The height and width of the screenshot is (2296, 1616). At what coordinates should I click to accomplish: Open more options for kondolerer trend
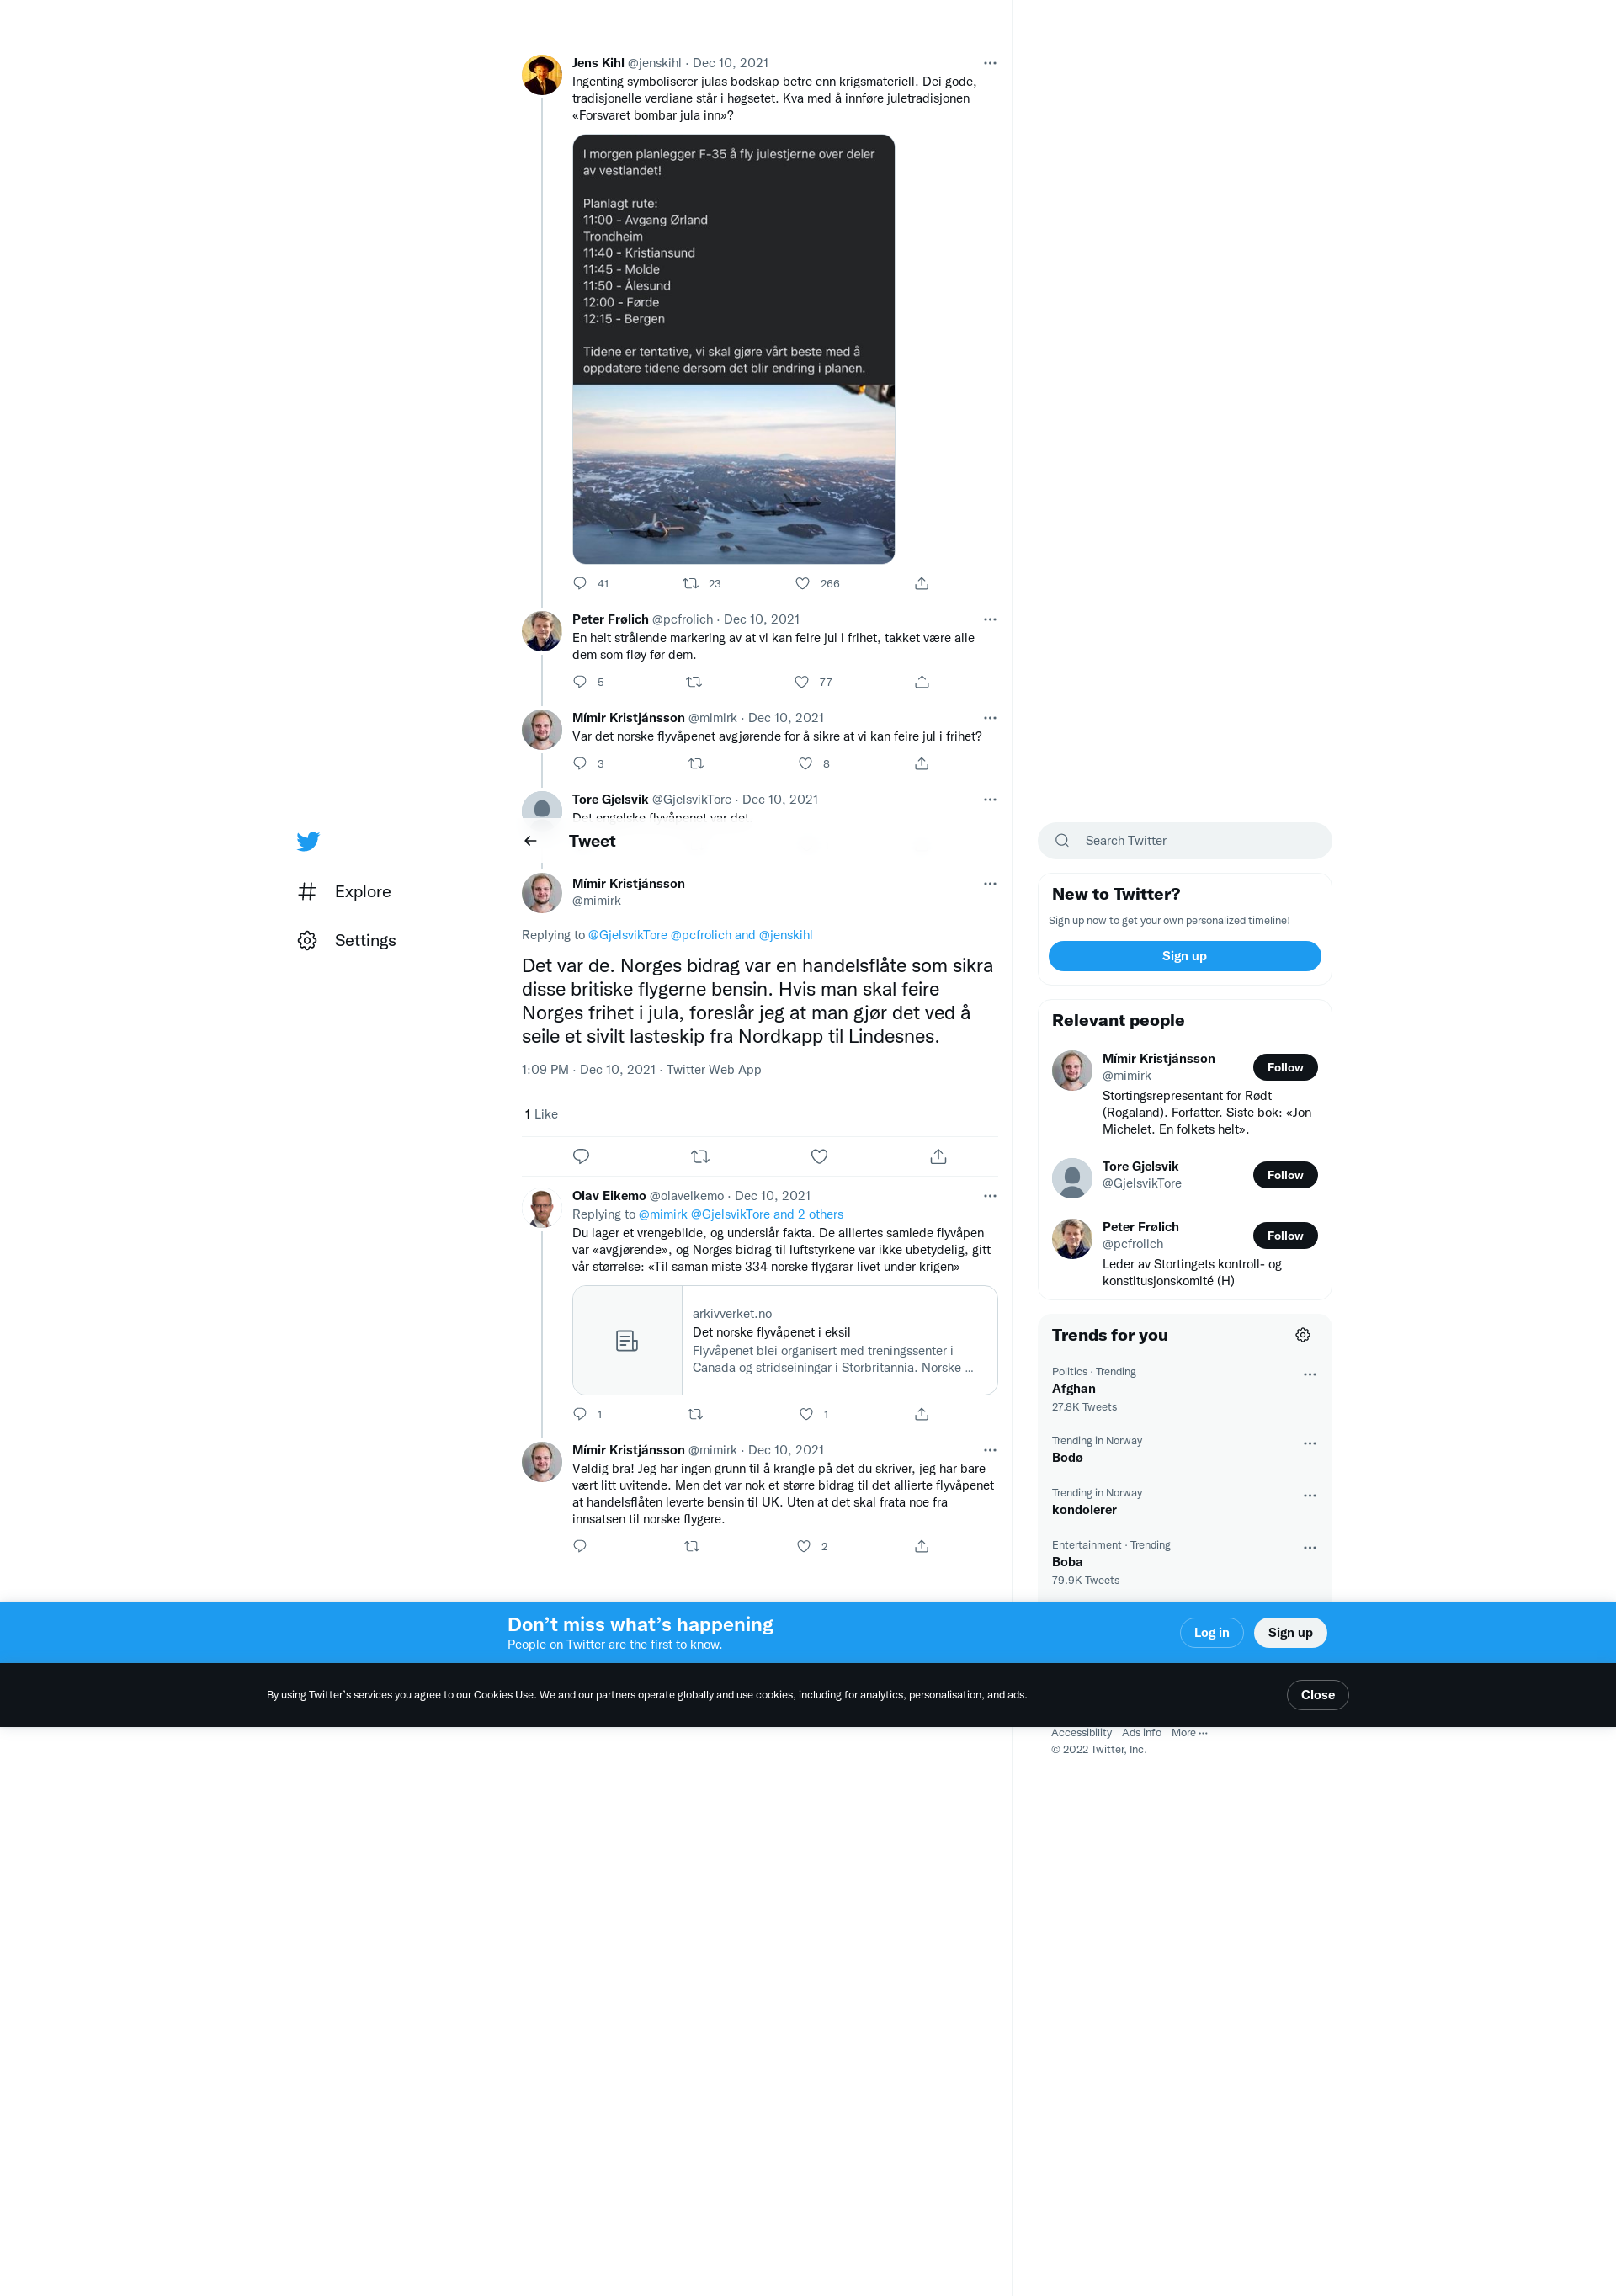1310,1495
